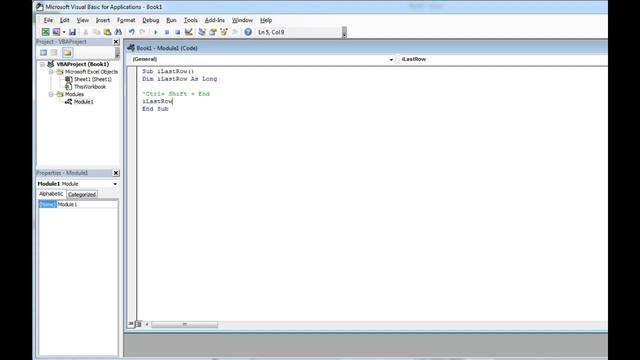The height and width of the screenshot is (360, 640).
Task: Click View Code icon in Project panel
Action: 43,53
